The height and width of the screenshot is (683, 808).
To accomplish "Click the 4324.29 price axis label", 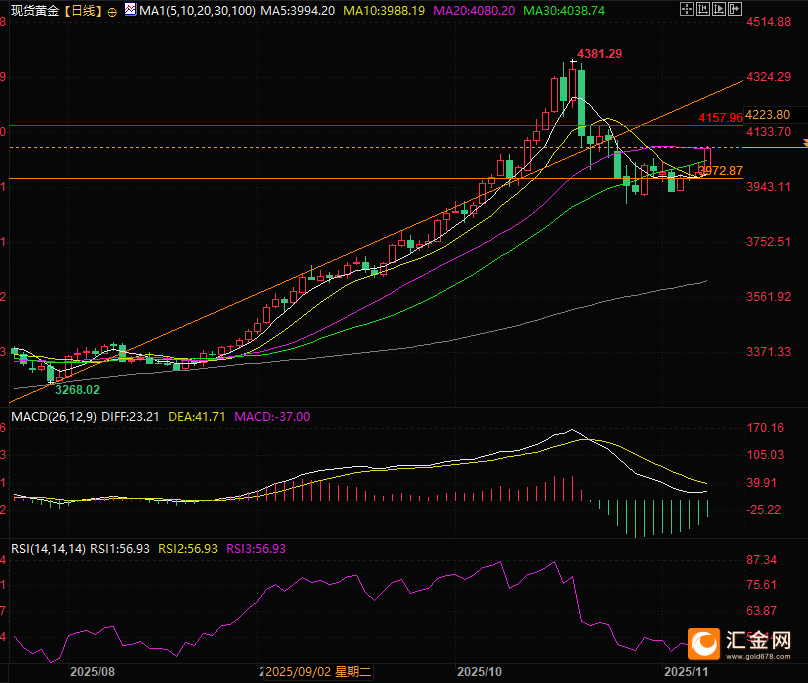I will click(x=768, y=77).
